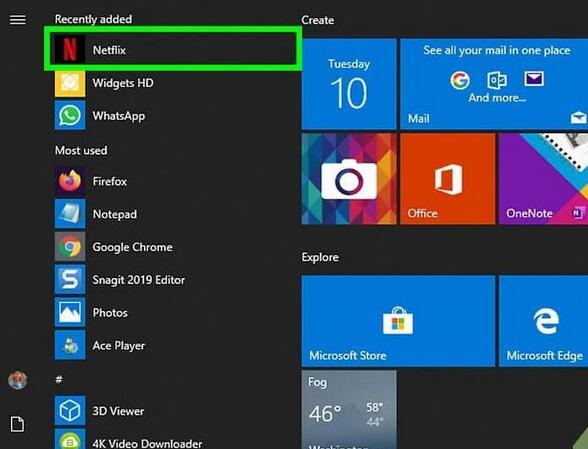Image resolution: width=588 pixels, height=449 pixels.
Task: Select the Netflix text label
Action: (x=109, y=50)
